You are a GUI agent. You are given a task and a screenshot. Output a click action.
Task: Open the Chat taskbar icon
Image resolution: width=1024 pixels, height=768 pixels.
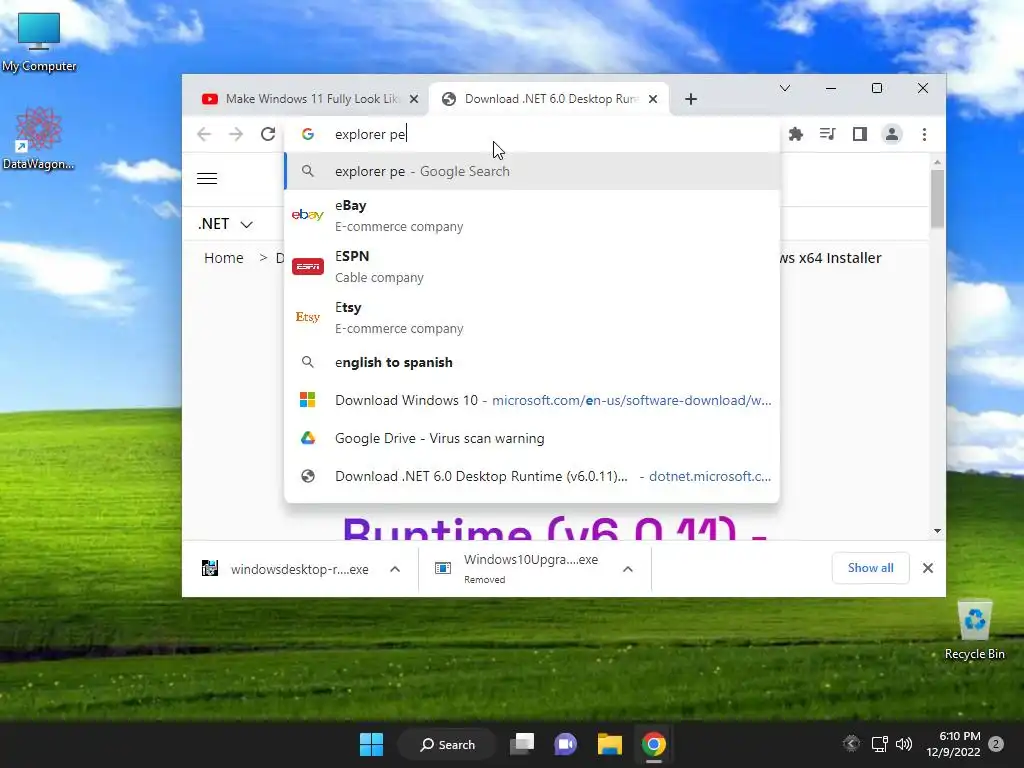(566, 744)
